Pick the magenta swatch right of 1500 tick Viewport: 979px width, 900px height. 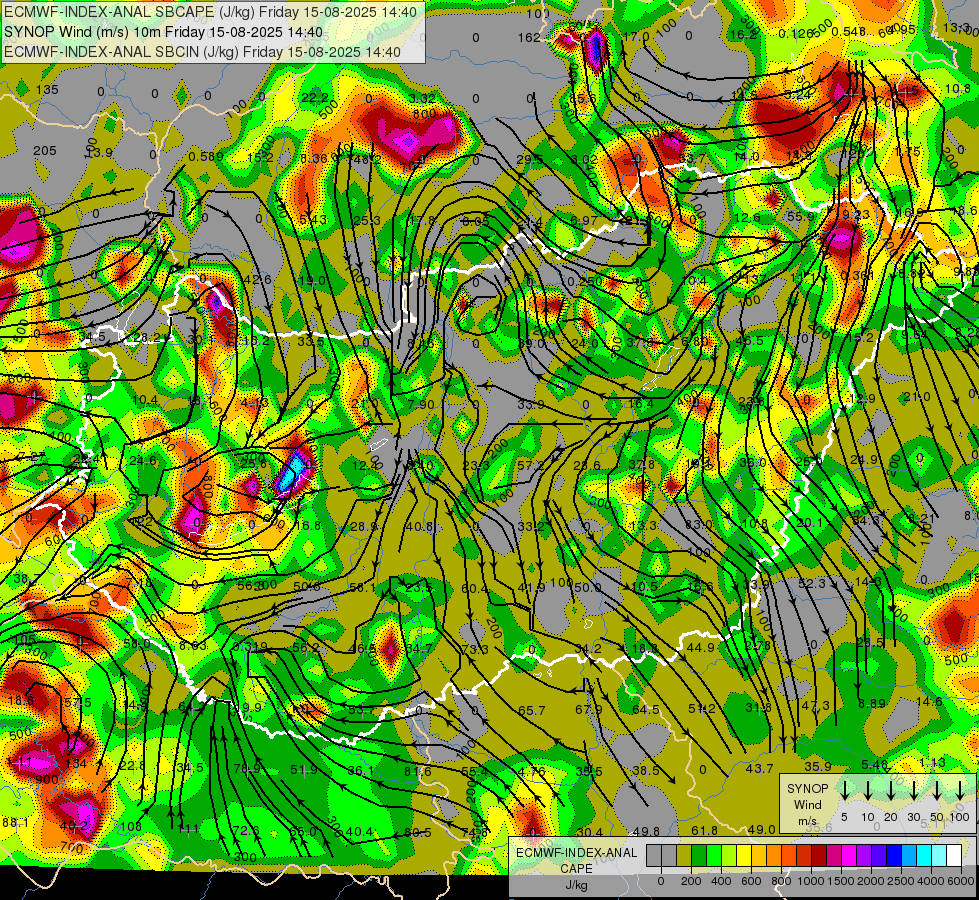(849, 855)
